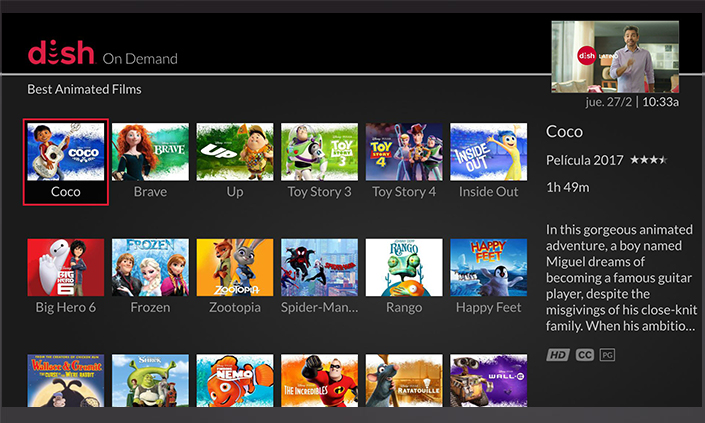
Task: Click the "Rango" caption text
Action: pos(404,307)
